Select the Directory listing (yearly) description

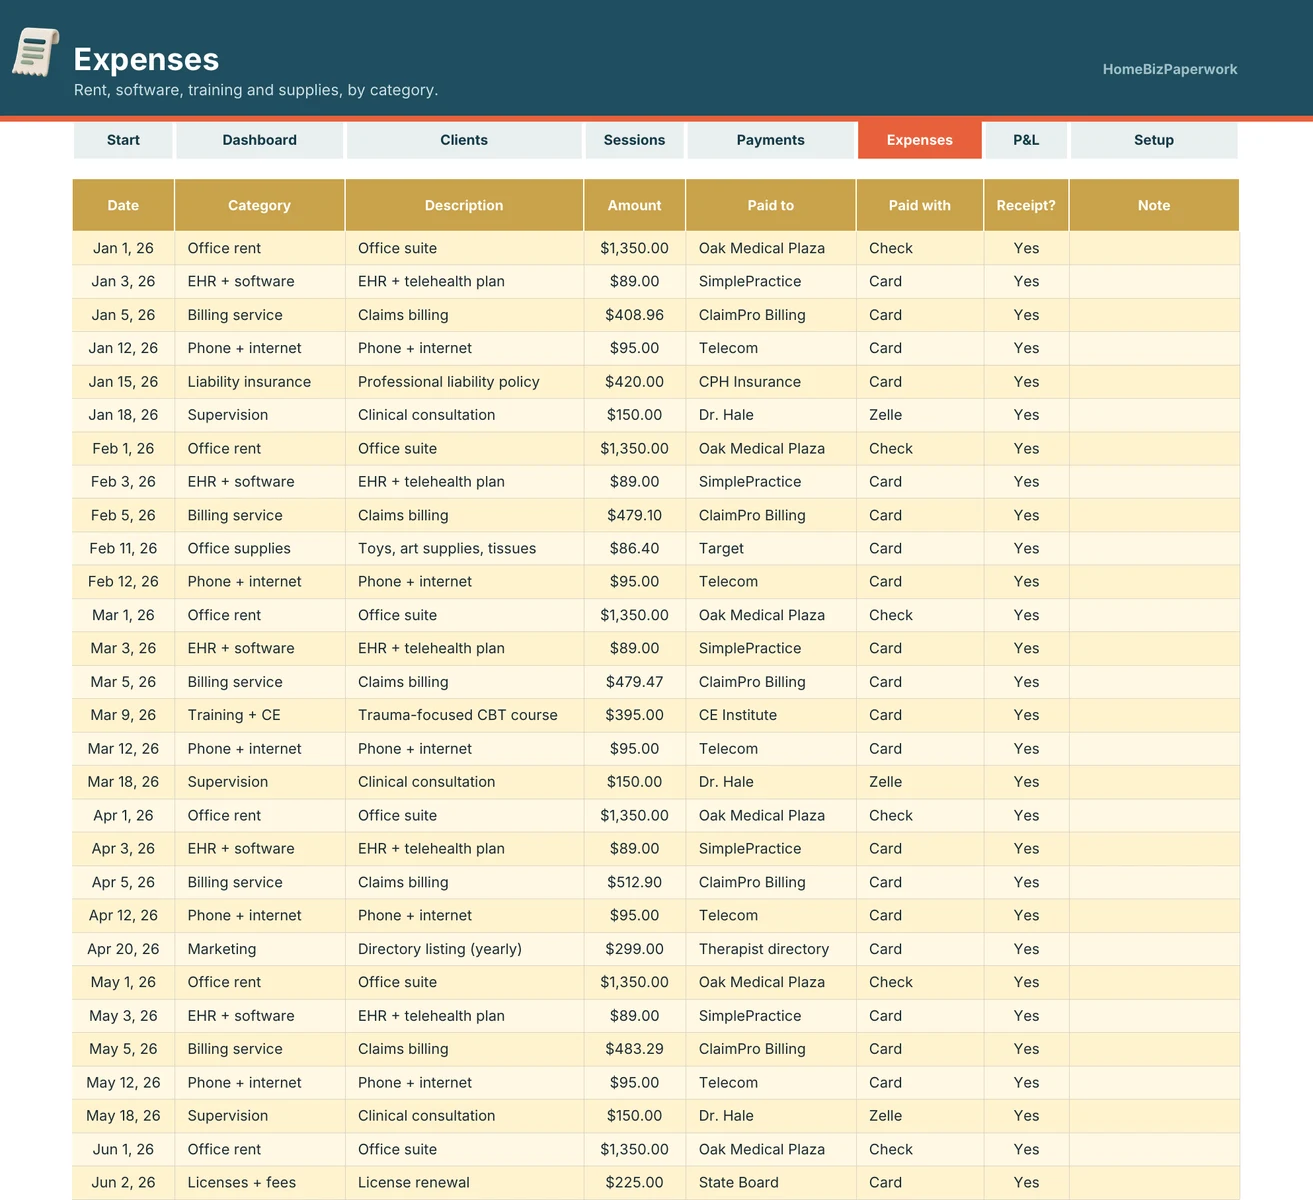pos(464,949)
